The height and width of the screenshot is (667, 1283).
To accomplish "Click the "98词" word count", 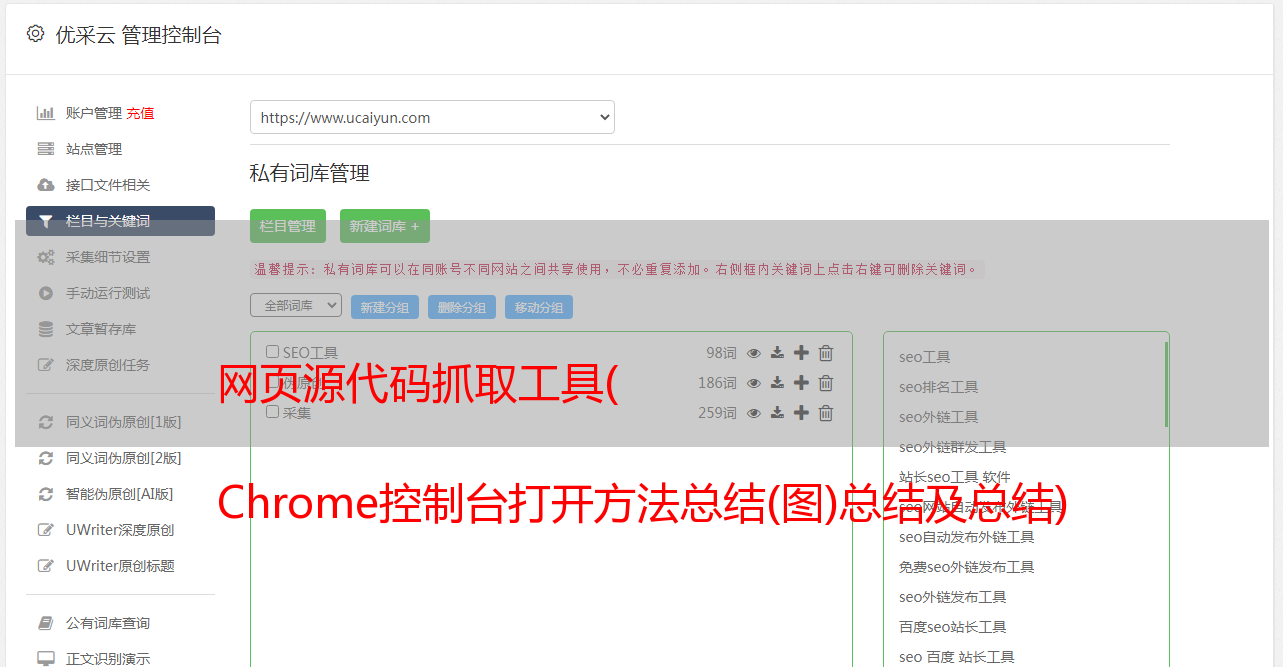I will tap(721, 353).
